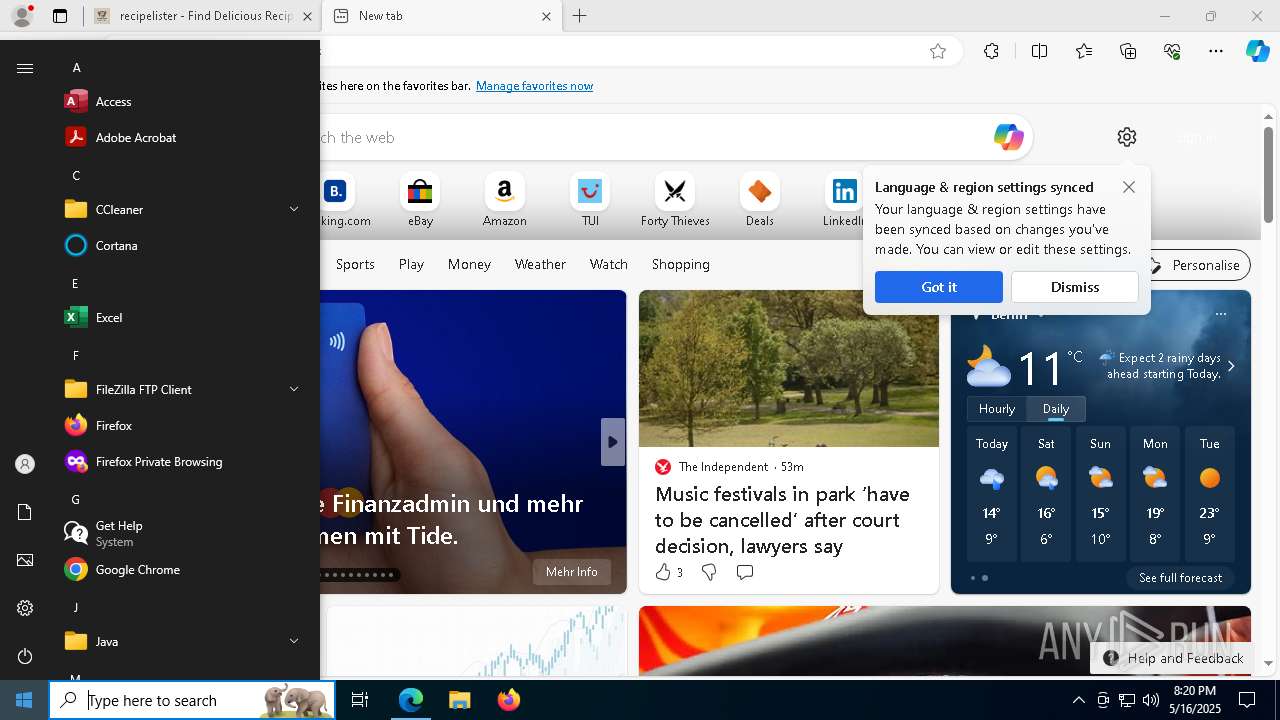Screen dimensions: 1280x720
Task: Switch weather card to Hourly
Action: click(997, 409)
